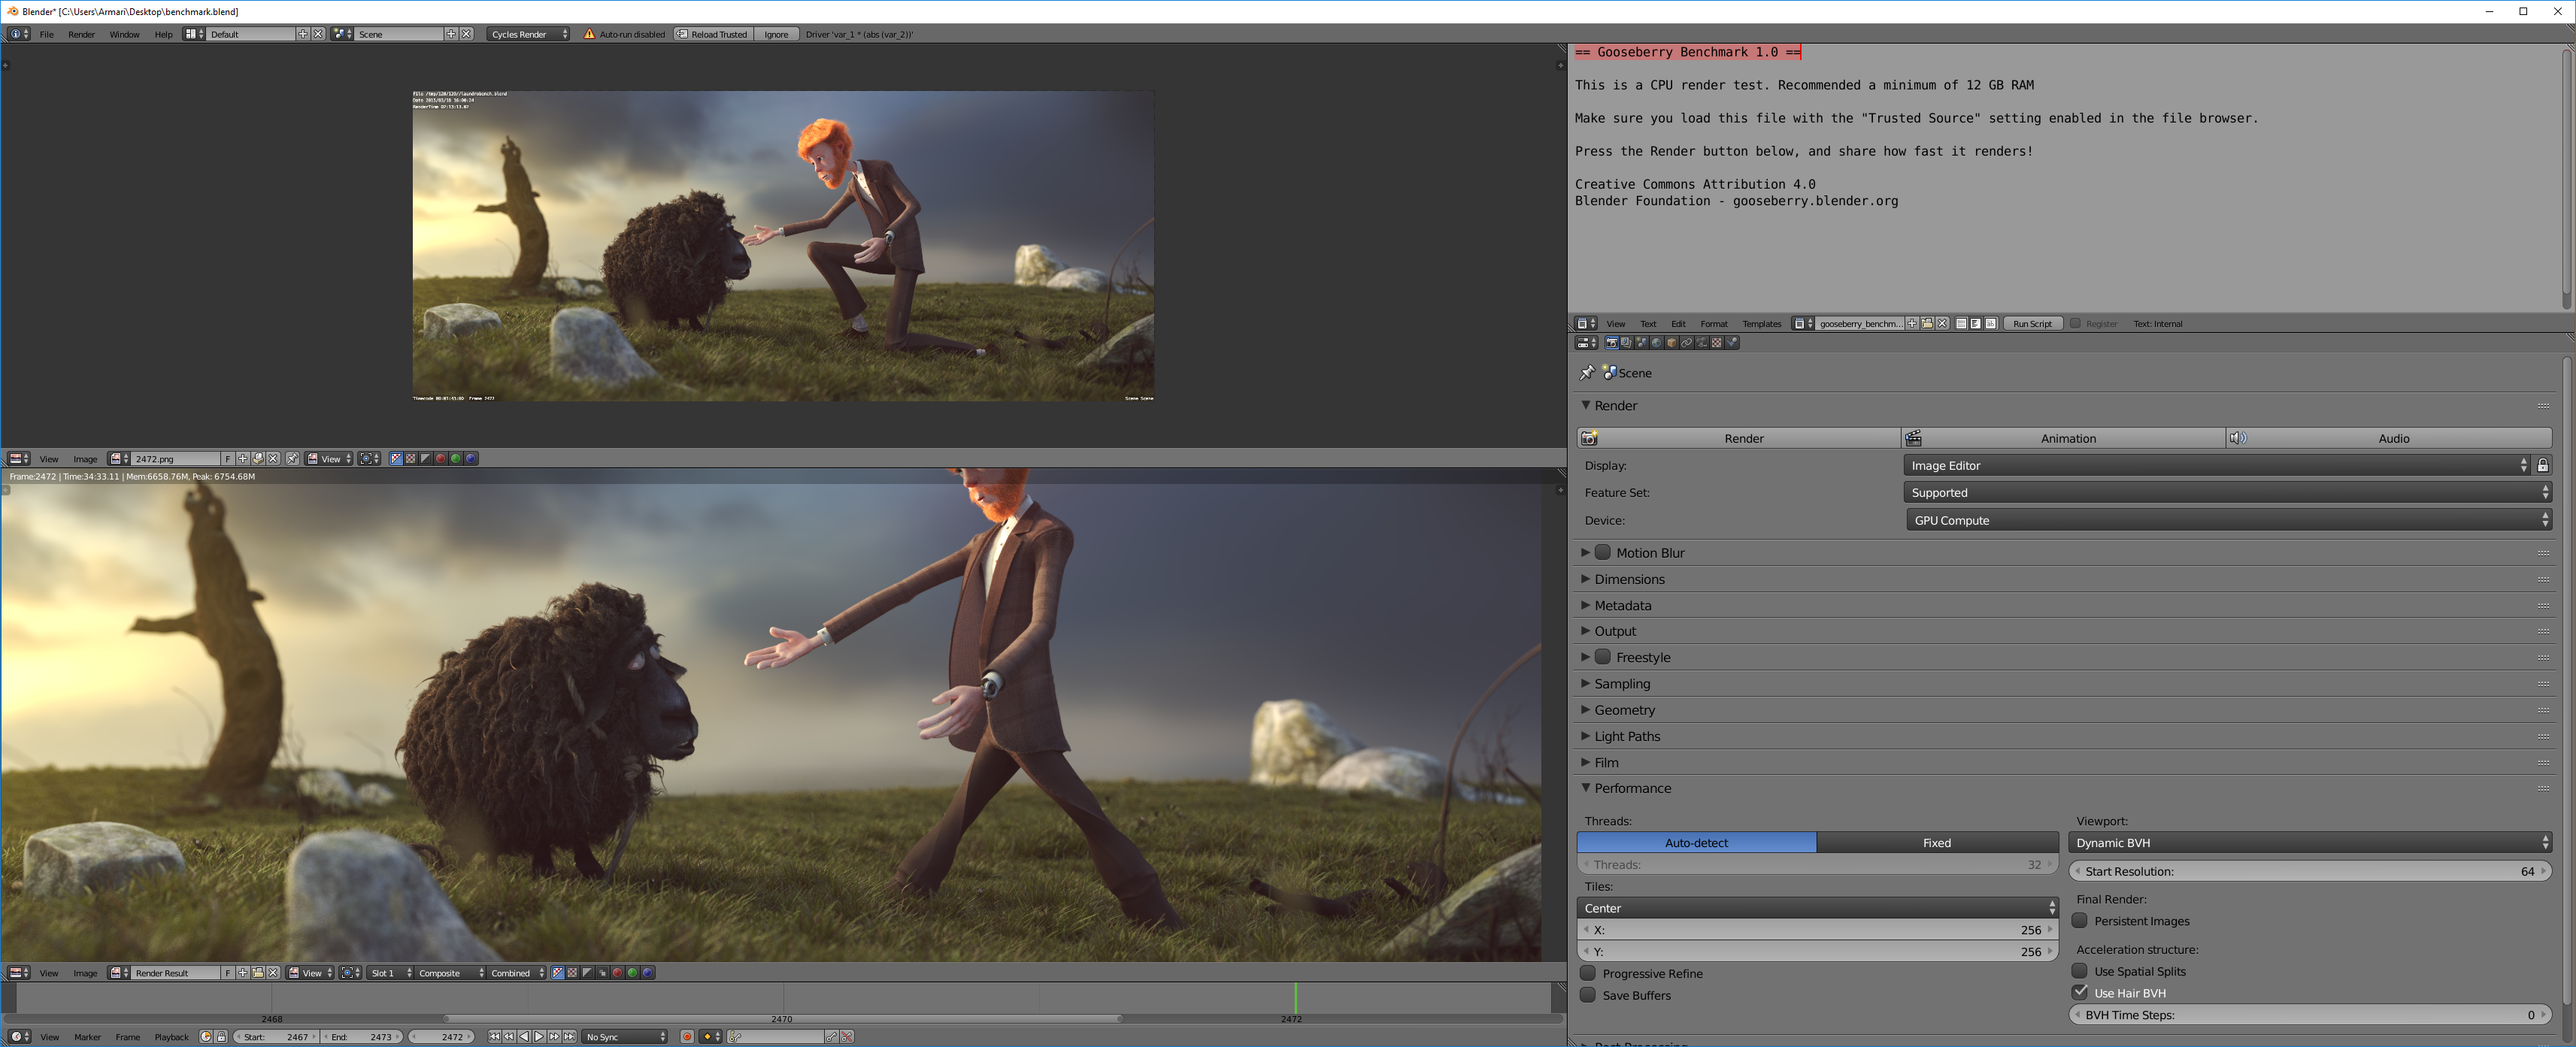The width and height of the screenshot is (2576, 1047).
Task: Expand the Sampling panel
Action: 1622,684
